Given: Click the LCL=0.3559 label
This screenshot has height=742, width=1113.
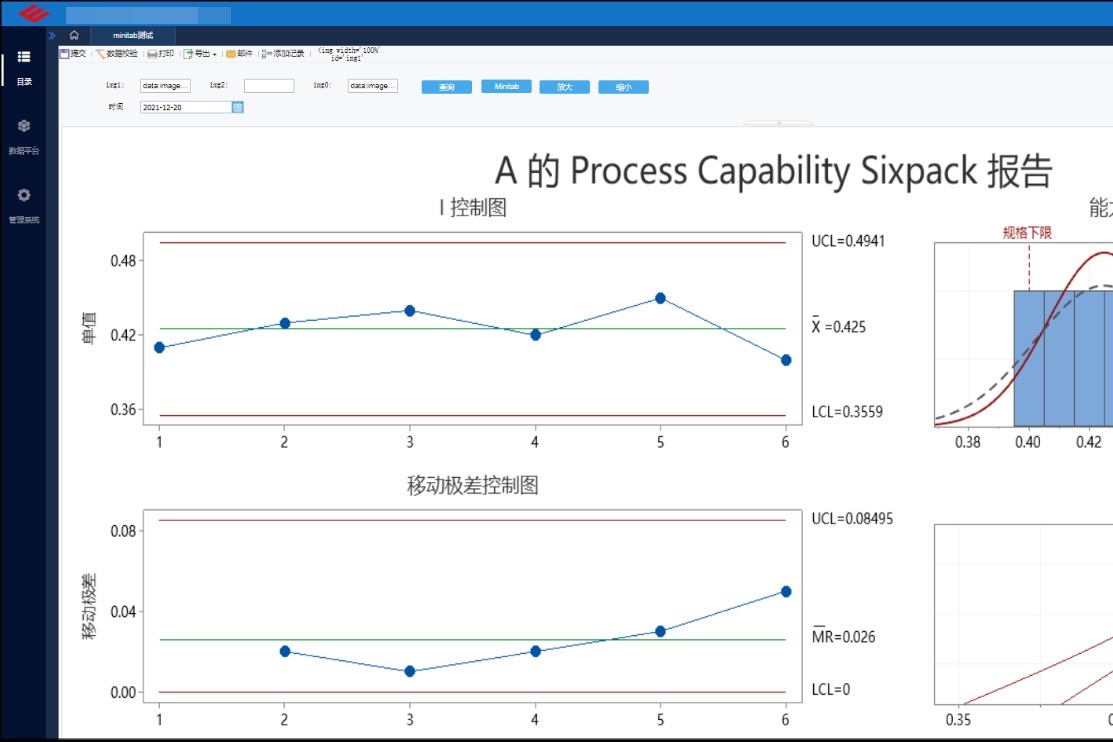Looking at the screenshot, I should (x=848, y=412).
